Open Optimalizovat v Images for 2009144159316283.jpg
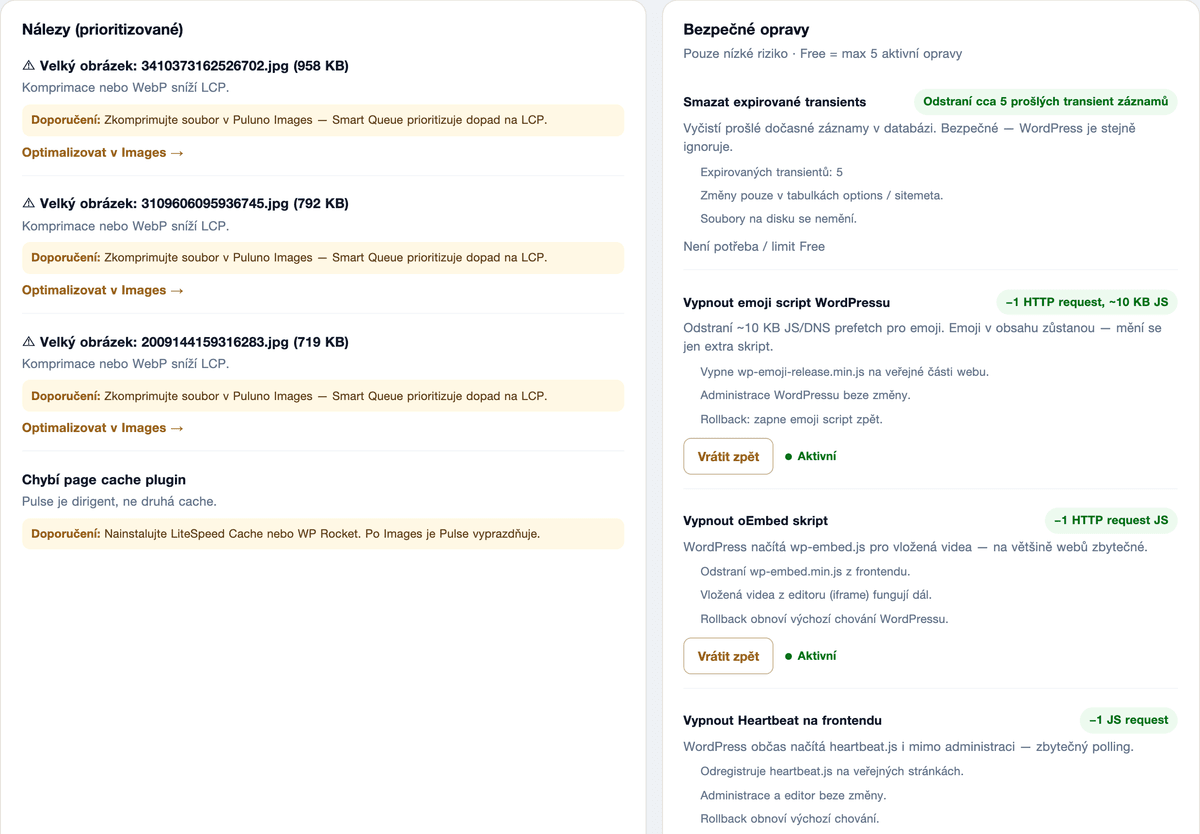The image size is (1200, 834). point(103,428)
